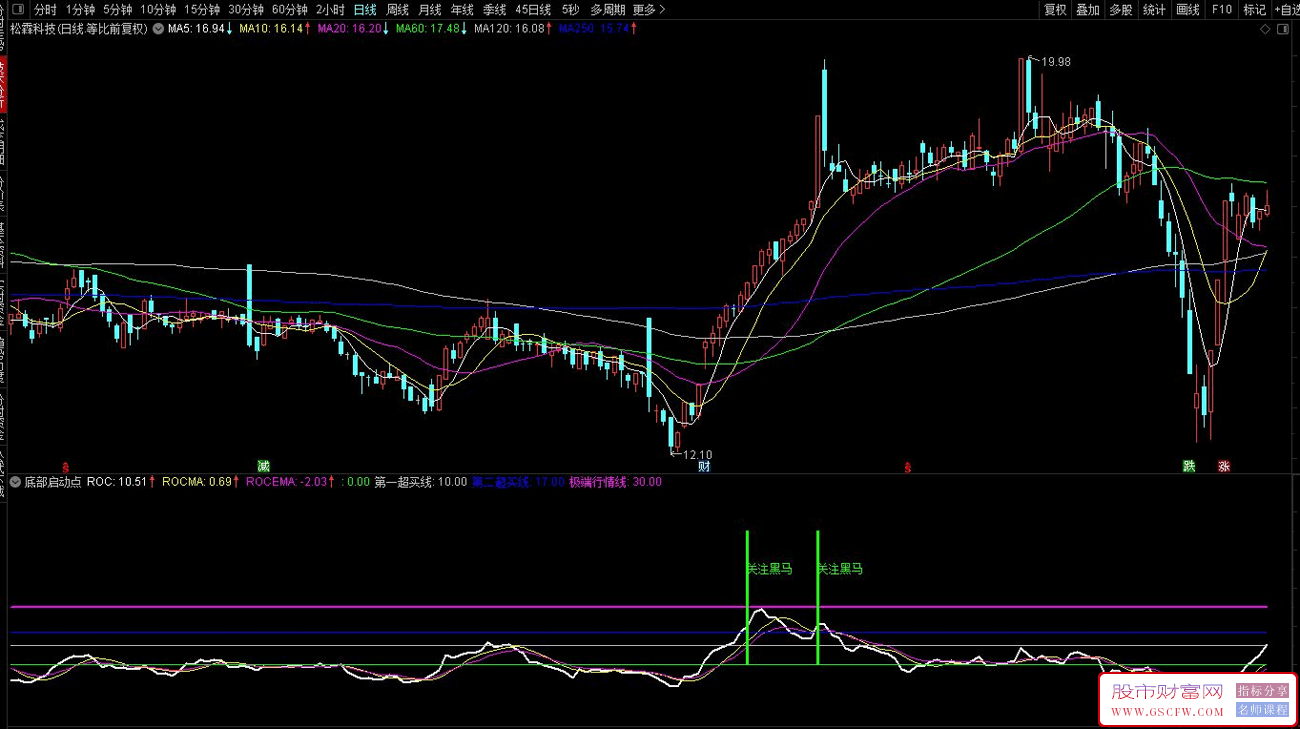Toggle the 复权 price adjustment option
This screenshot has width=1300, height=729.
pyautogui.click(x=1055, y=10)
